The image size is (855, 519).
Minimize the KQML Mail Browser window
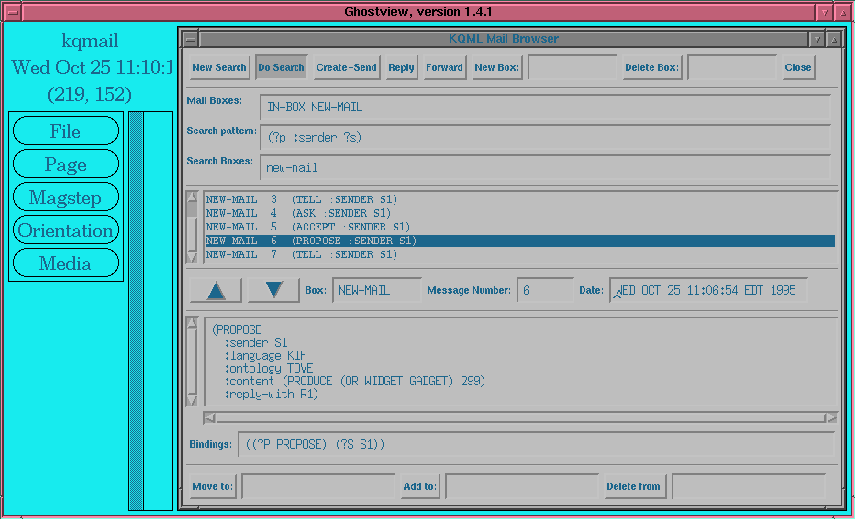click(817, 39)
